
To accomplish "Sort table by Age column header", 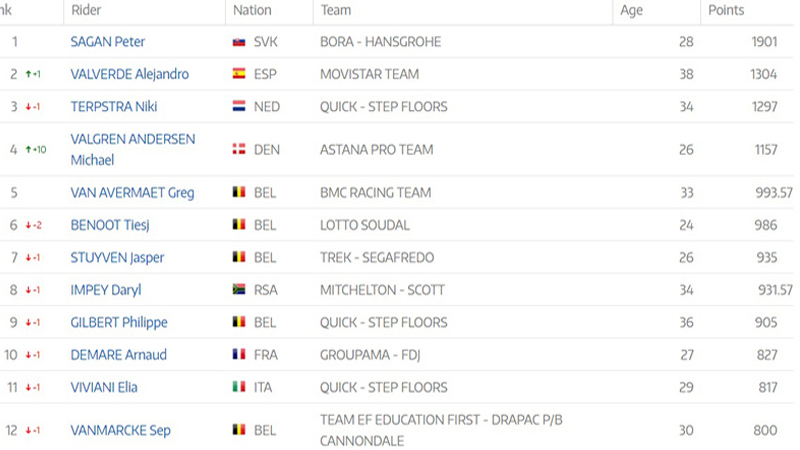I will [x=631, y=10].
